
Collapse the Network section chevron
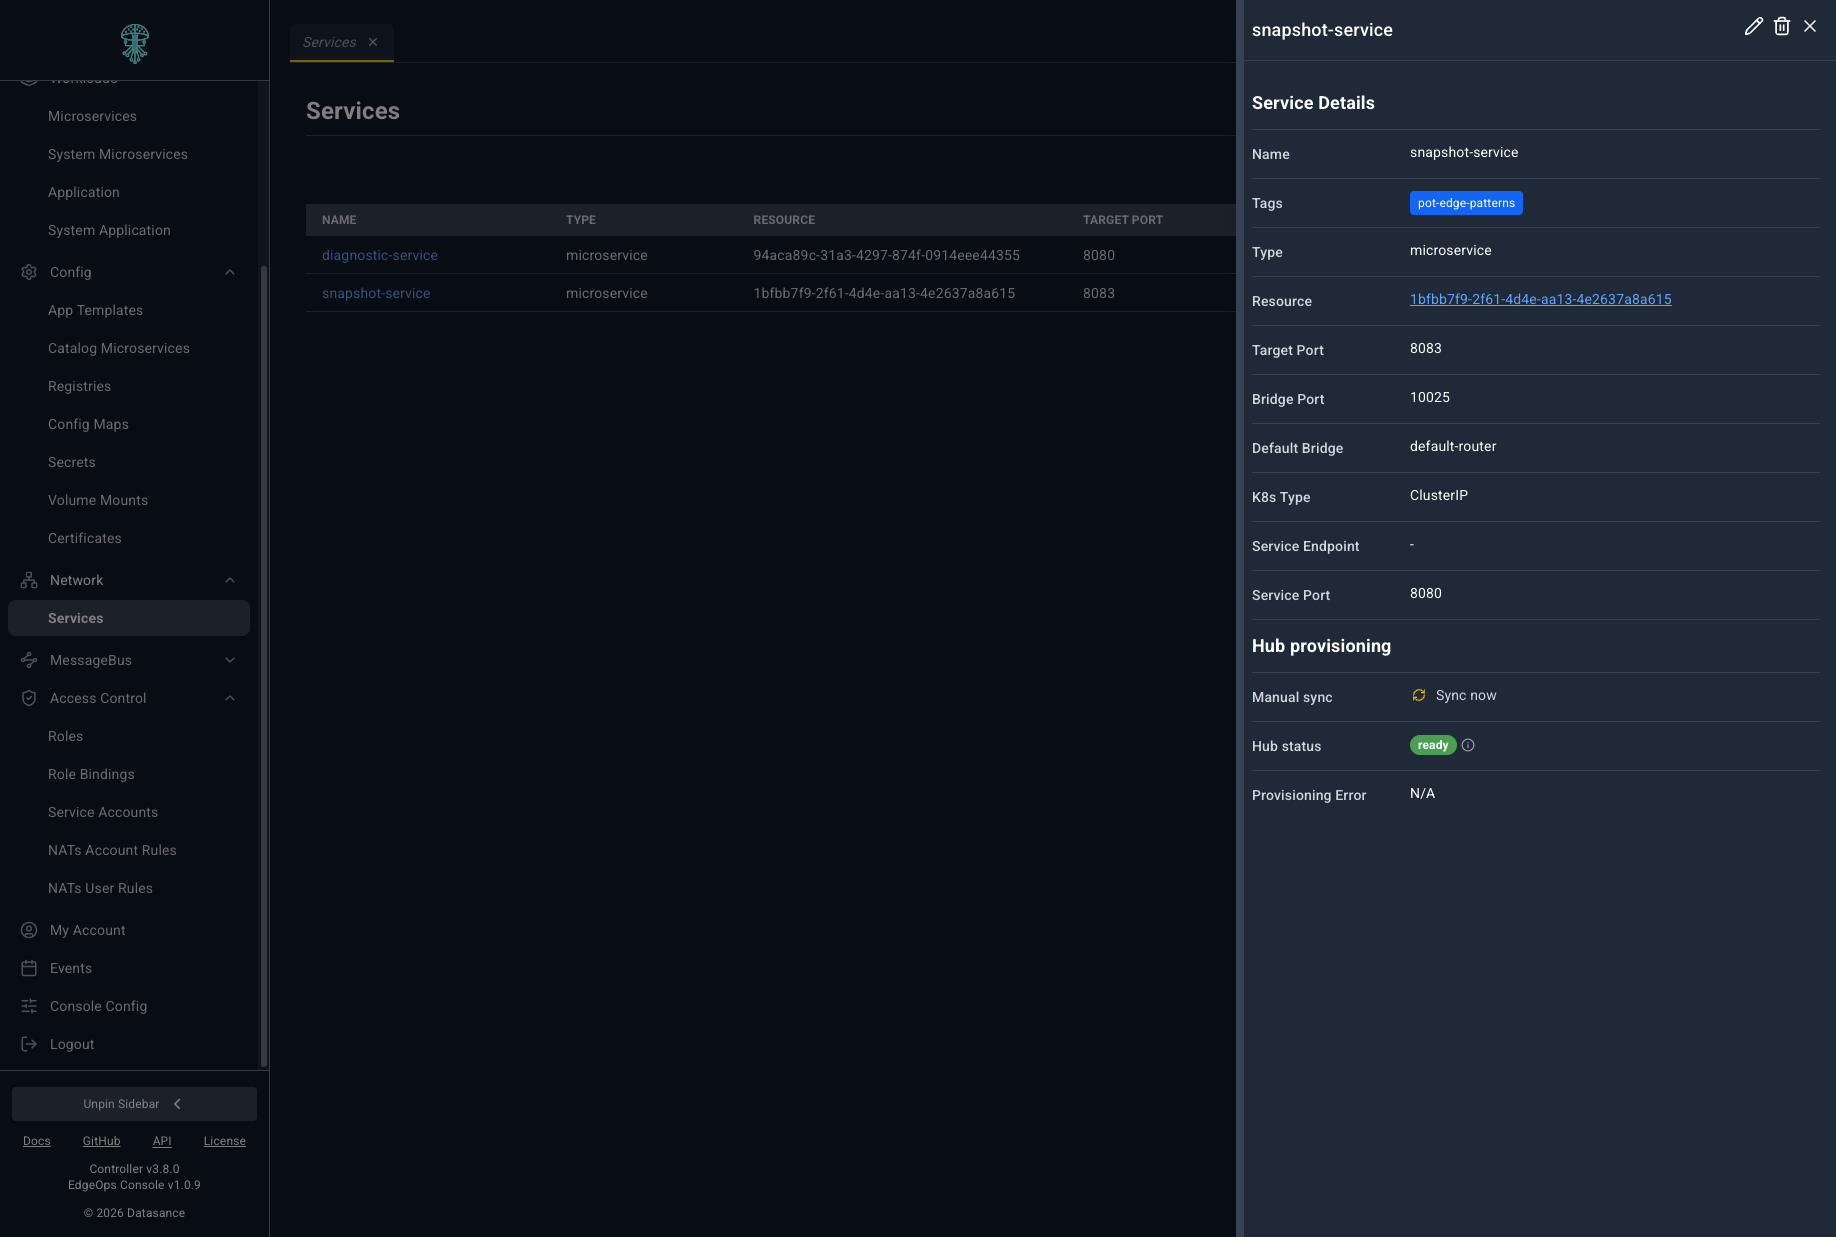tap(230, 580)
